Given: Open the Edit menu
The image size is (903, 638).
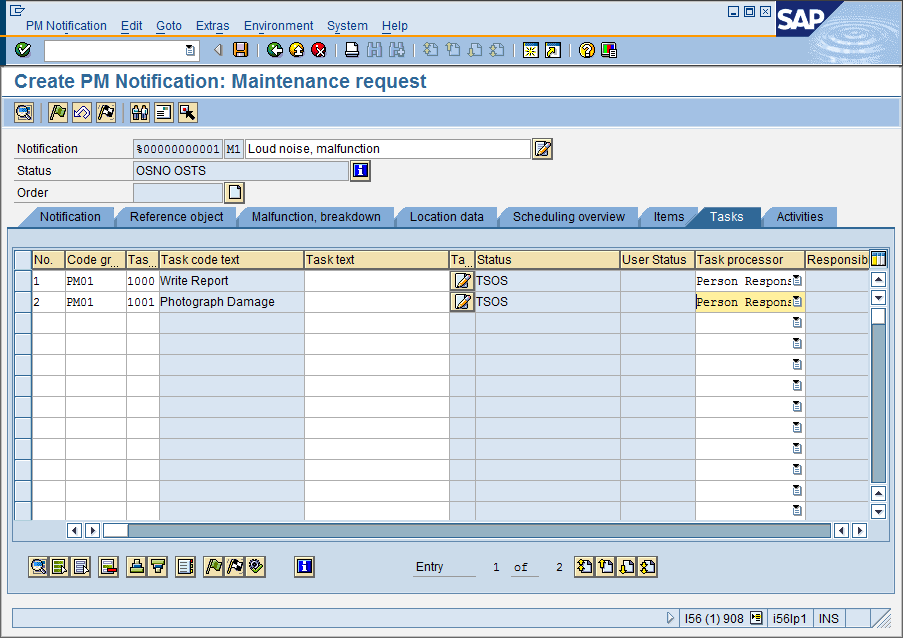Looking at the screenshot, I should pyautogui.click(x=131, y=26).
